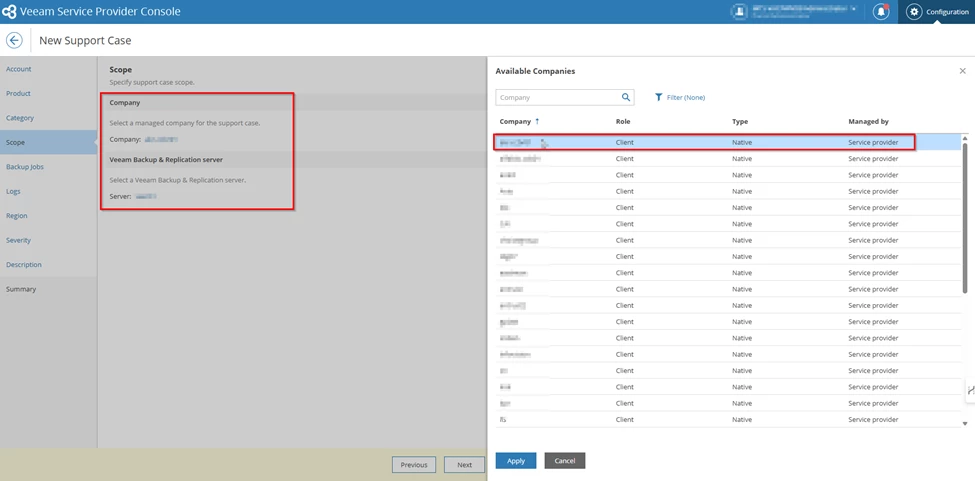Viewport: 975px width, 481px height.
Task: Click the New Support Case title
Action: tap(85, 40)
